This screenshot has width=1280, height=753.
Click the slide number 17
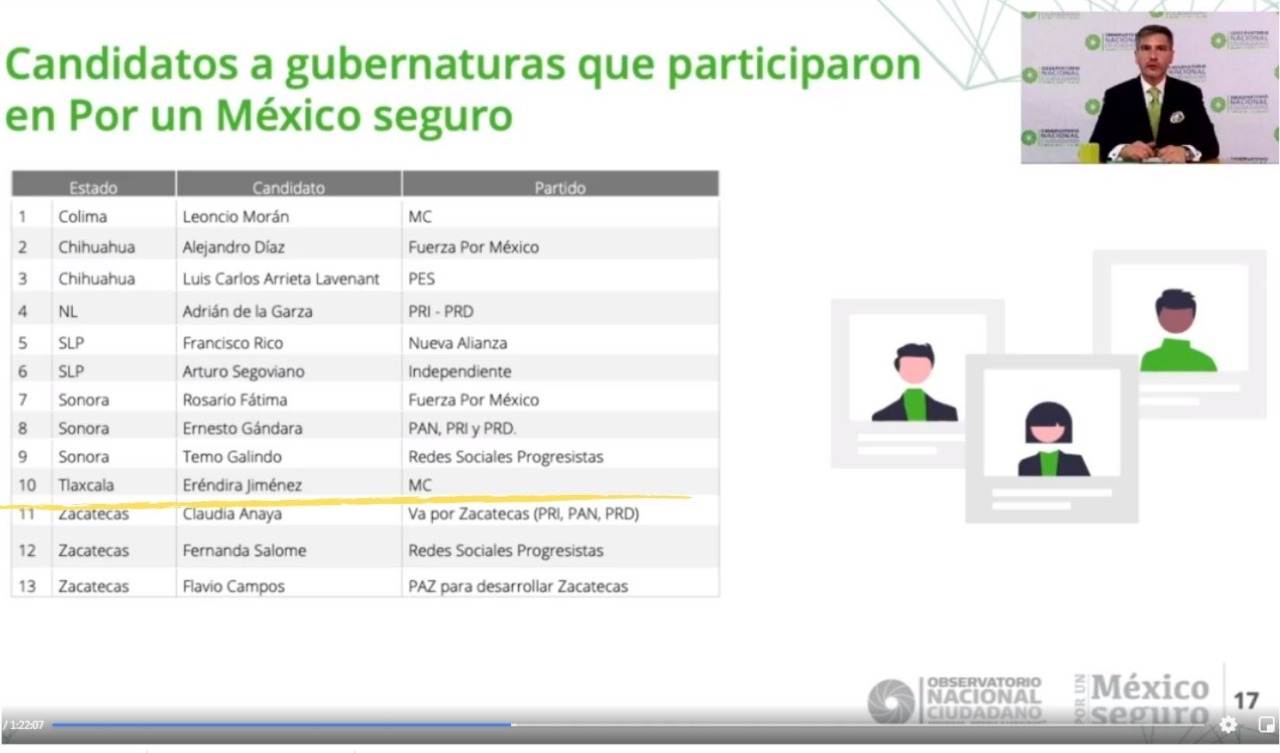pyautogui.click(x=1246, y=700)
